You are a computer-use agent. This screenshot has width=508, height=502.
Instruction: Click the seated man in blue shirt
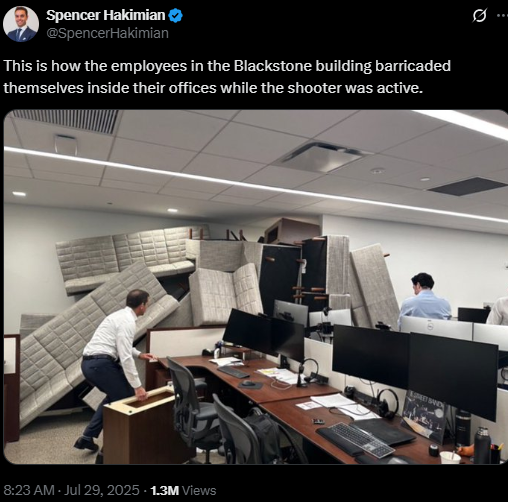(x=425, y=298)
